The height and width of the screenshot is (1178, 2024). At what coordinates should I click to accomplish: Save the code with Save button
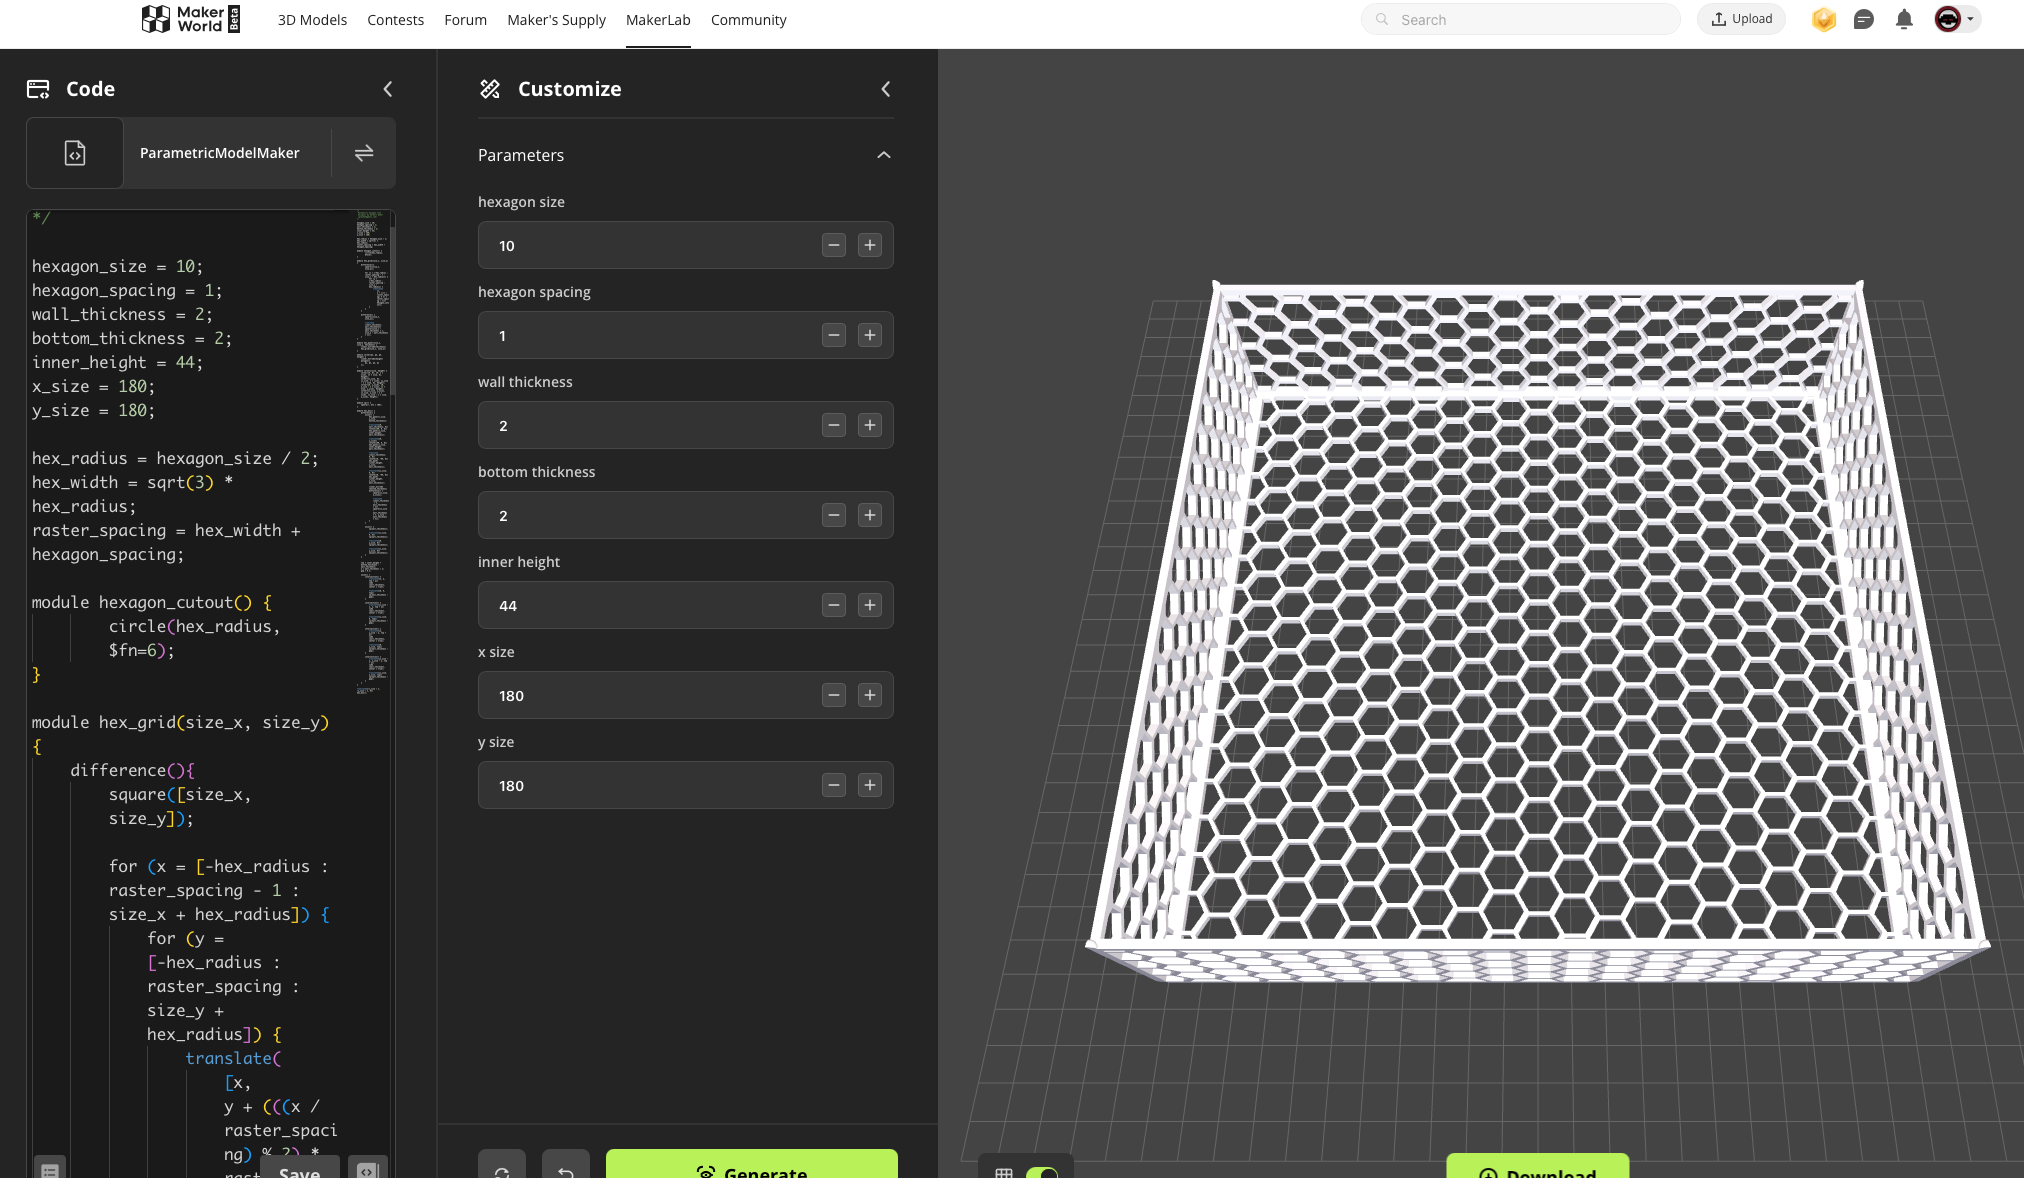[x=300, y=1168]
